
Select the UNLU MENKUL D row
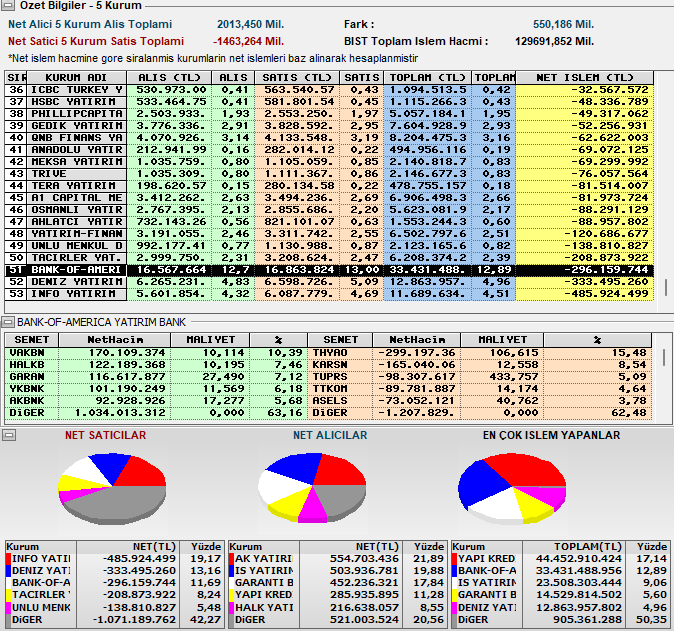coord(329,246)
